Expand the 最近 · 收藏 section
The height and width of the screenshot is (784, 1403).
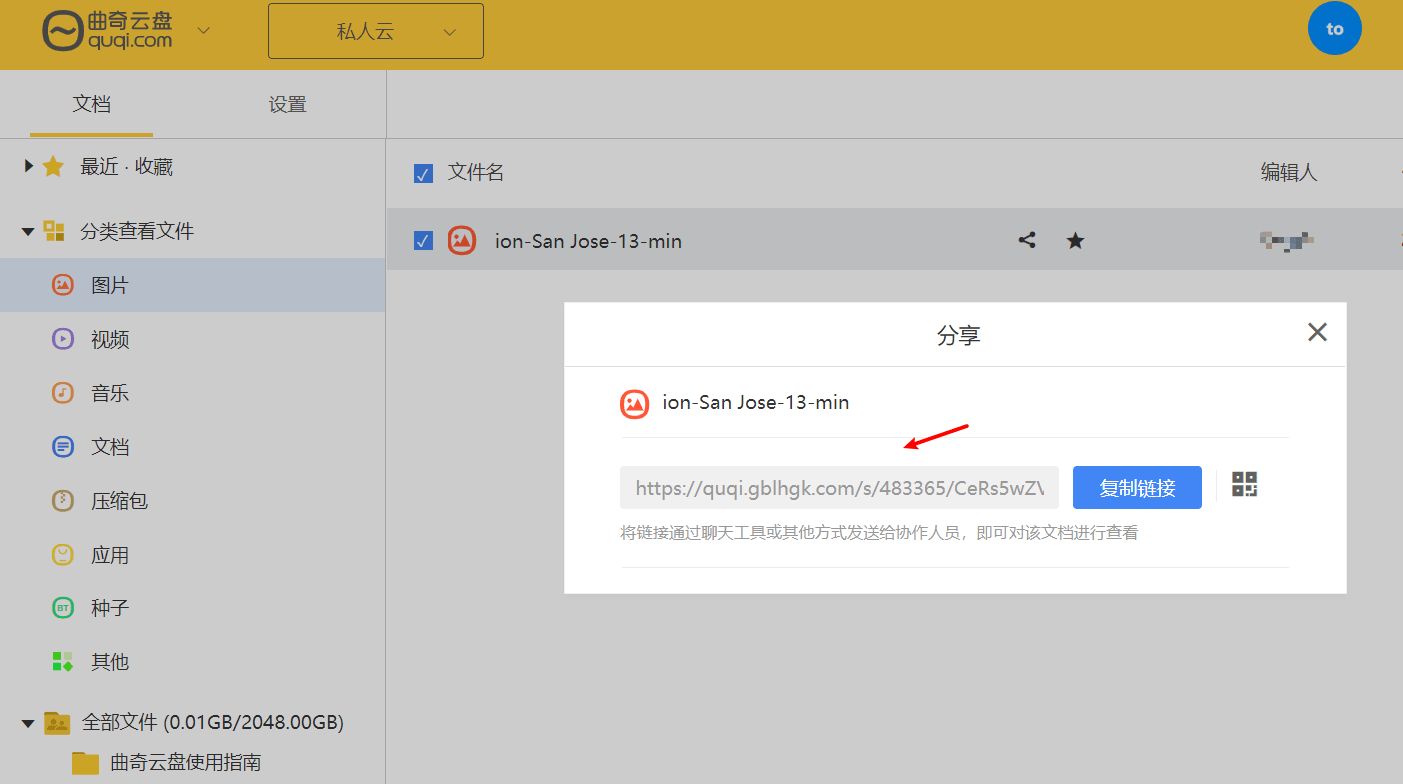29,166
